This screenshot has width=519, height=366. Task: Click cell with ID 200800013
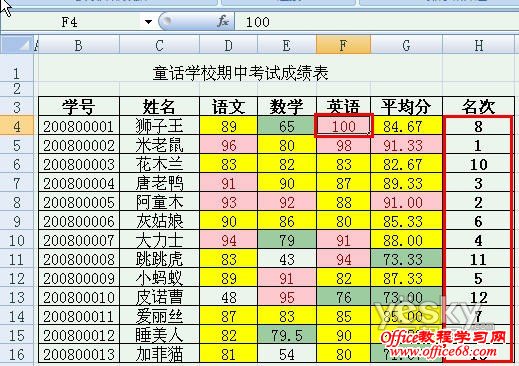pos(79,353)
